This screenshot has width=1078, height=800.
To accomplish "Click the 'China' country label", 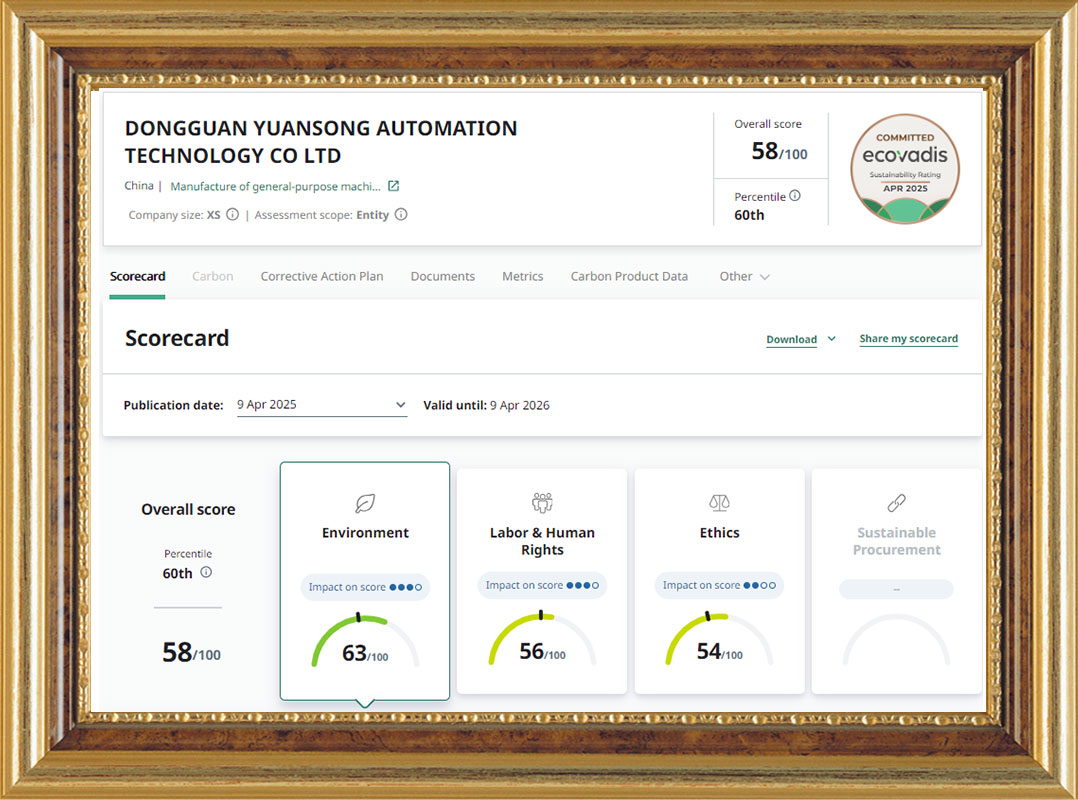I will [x=139, y=186].
